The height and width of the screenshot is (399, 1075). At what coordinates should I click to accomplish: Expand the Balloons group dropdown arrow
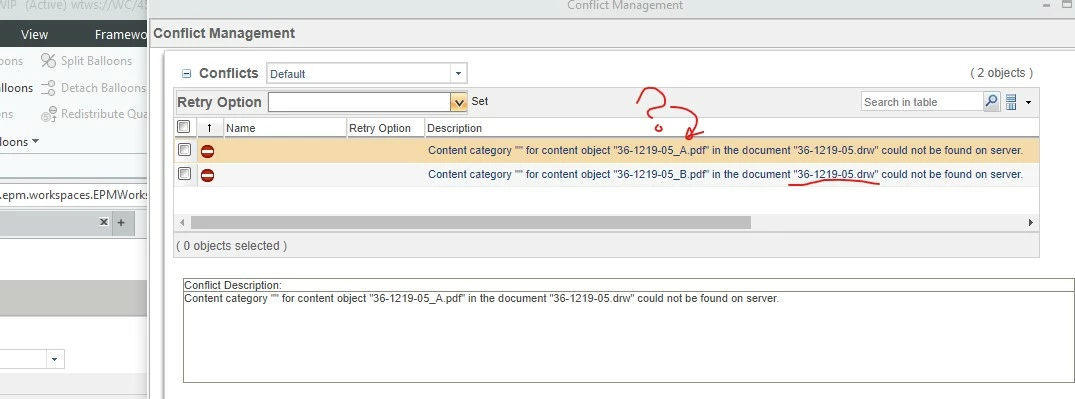(x=36, y=141)
